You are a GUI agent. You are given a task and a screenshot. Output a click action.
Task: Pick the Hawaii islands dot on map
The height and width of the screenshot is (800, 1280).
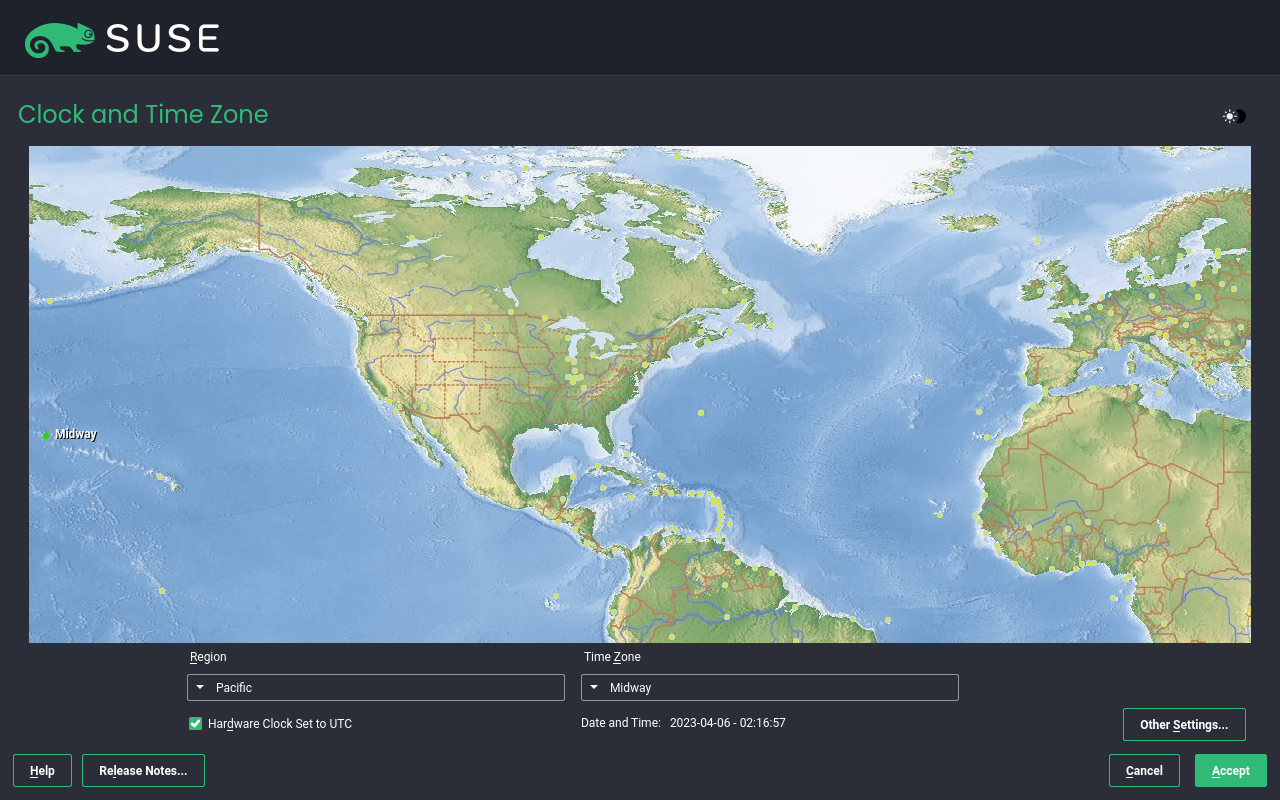point(160,477)
